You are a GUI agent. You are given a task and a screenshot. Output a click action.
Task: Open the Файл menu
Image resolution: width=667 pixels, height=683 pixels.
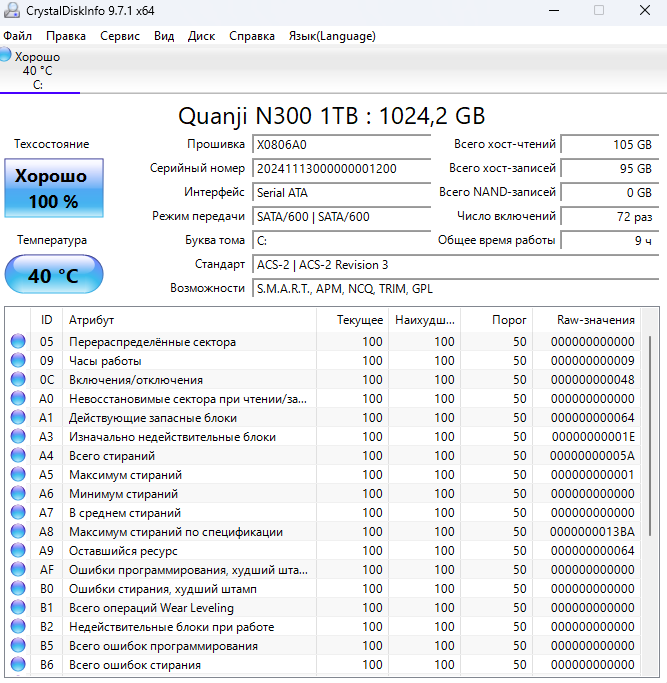pyautogui.click(x=17, y=36)
